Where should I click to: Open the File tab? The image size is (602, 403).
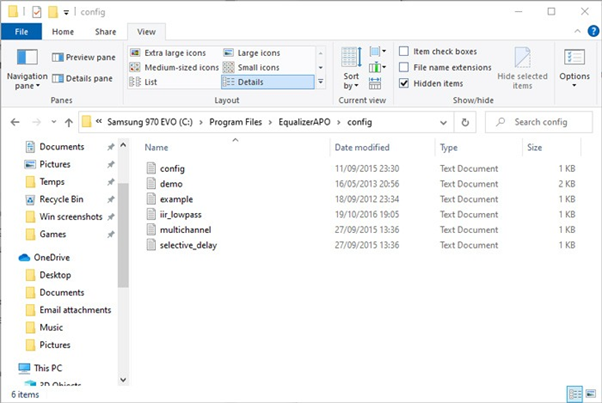pos(22,32)
